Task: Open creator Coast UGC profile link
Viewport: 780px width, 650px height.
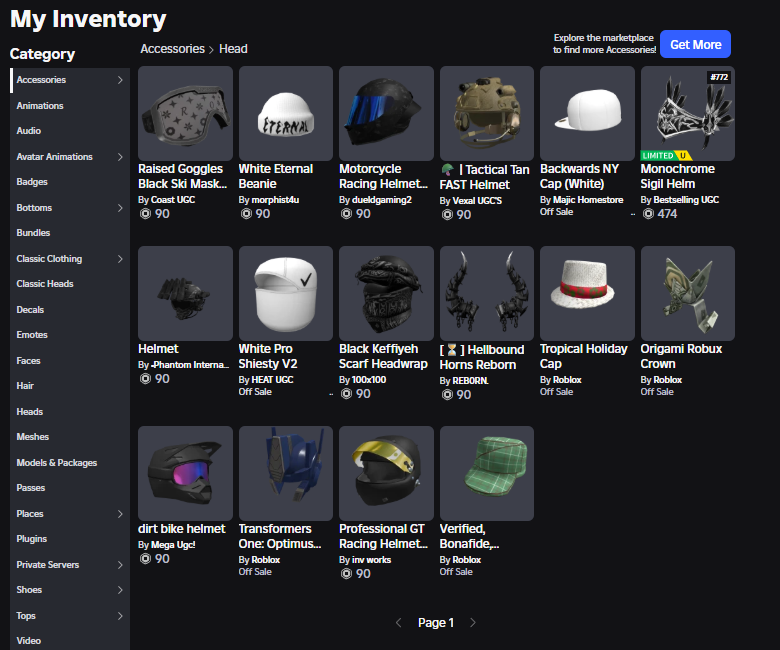Action: click(x=173, y=200)
